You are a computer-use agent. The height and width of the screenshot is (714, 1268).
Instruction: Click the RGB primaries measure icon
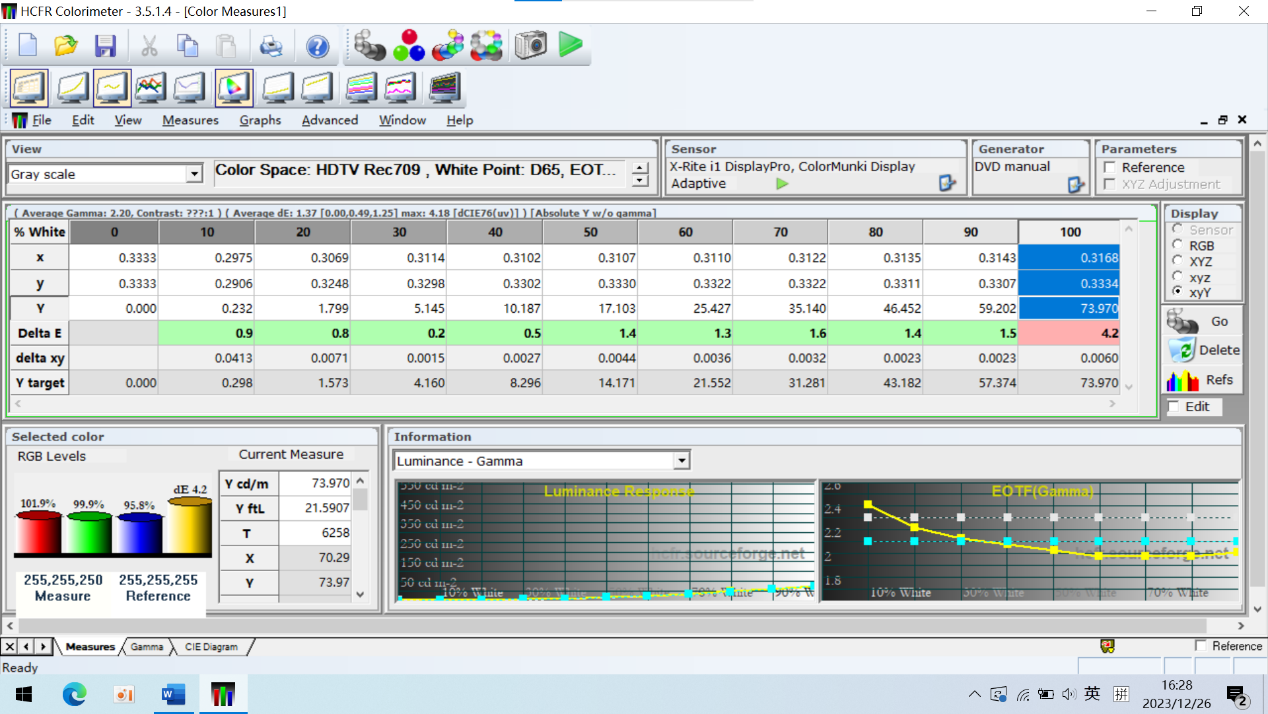pos(408,46)
